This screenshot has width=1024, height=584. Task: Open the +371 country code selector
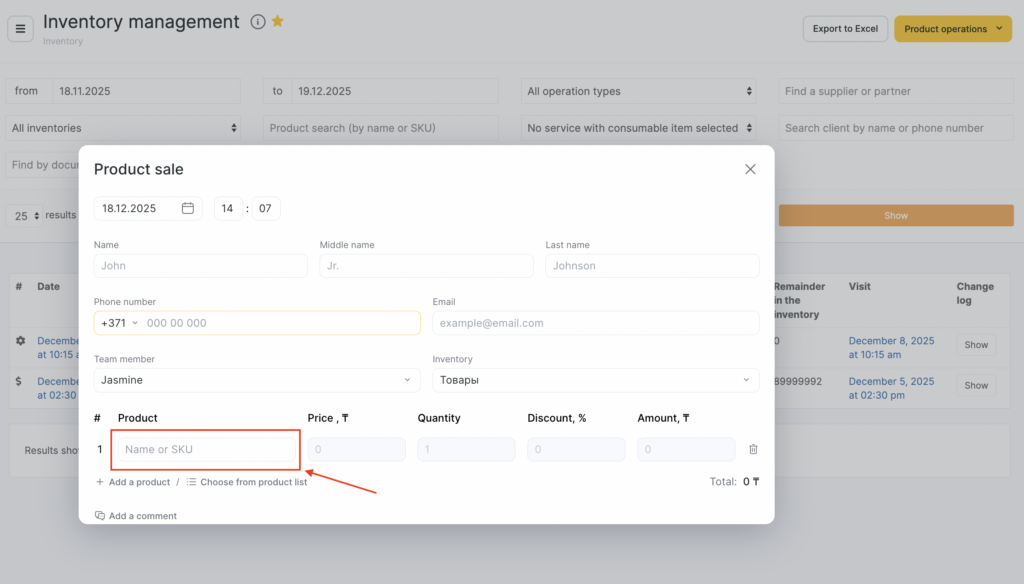(x=119, y=323)
